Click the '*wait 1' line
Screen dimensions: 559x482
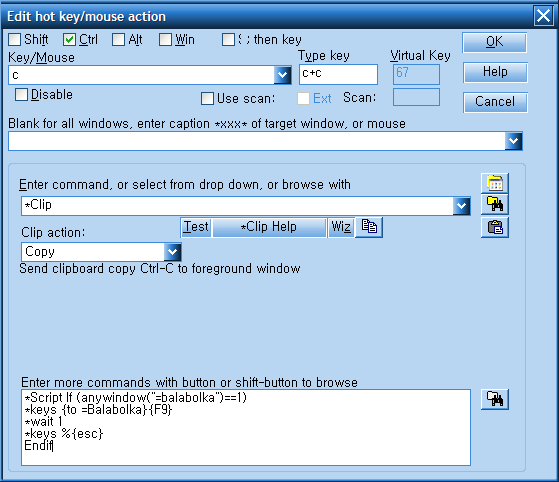[x=43, y=422]
